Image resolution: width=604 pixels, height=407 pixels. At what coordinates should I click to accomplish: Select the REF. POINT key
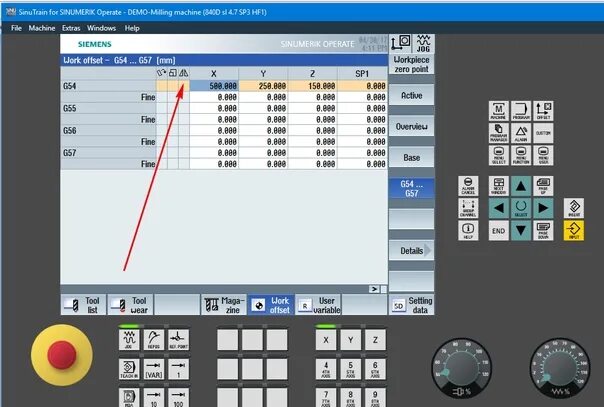coord(178,340)
